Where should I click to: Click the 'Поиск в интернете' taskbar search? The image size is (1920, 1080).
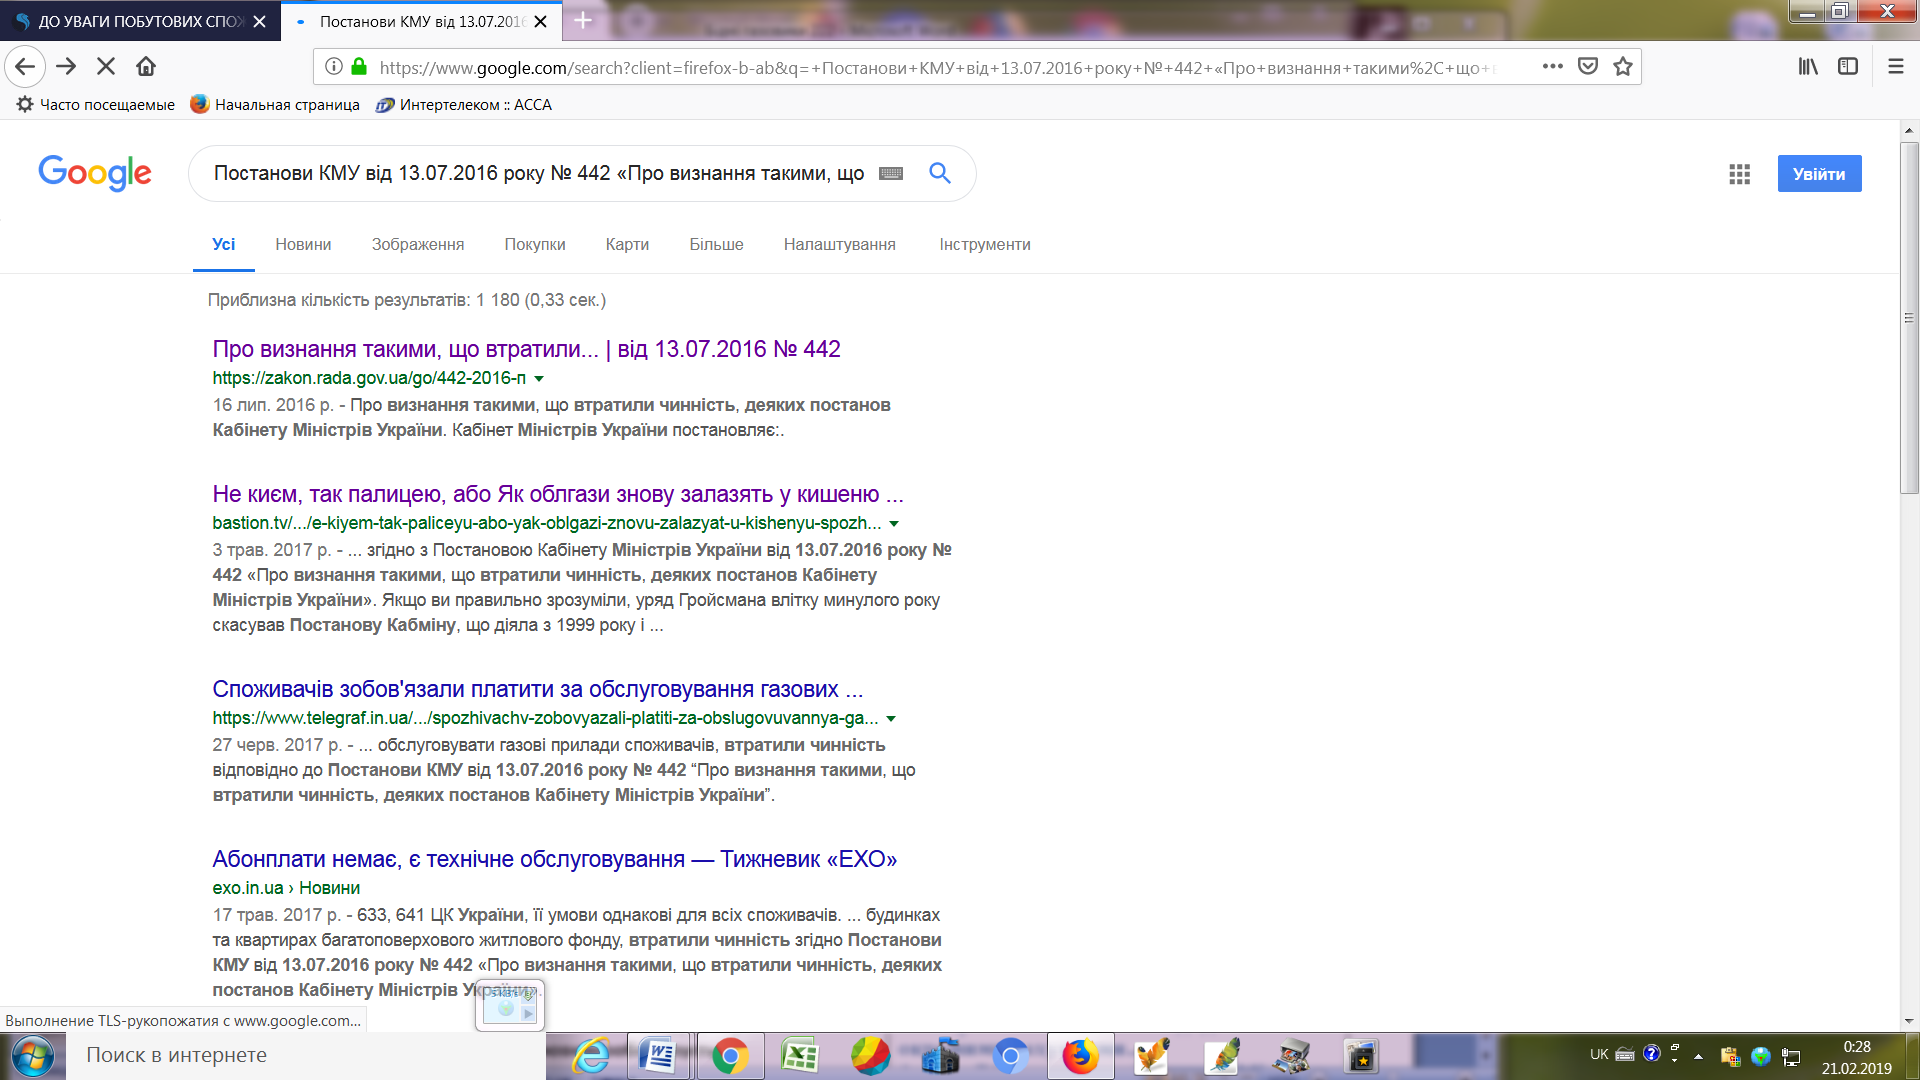click(306, 1056)
